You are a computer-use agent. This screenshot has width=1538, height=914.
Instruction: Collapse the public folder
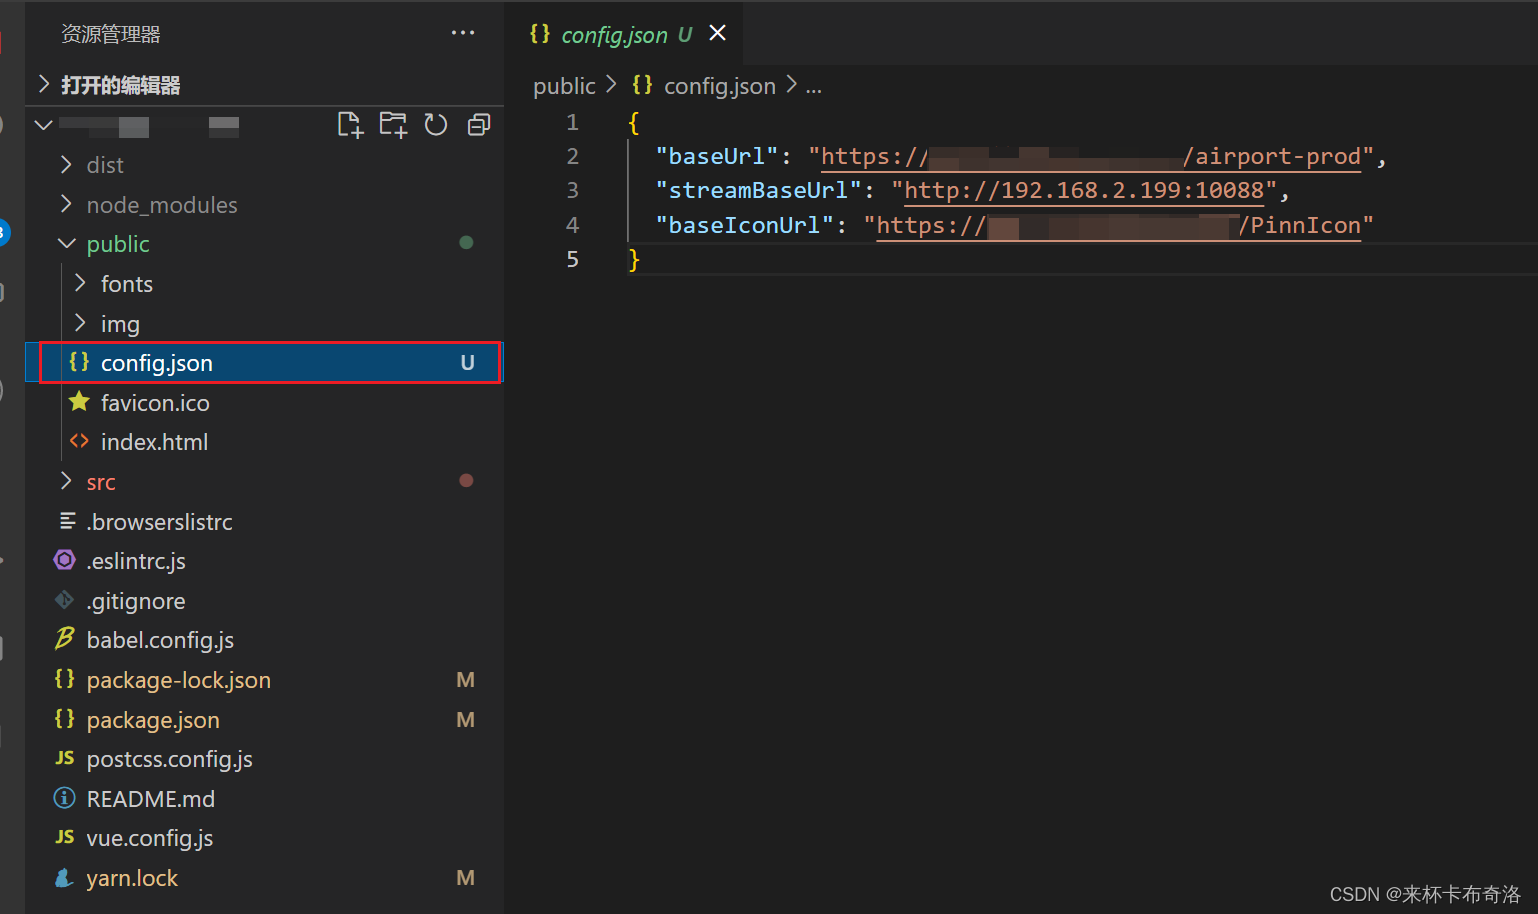(264, 244)
